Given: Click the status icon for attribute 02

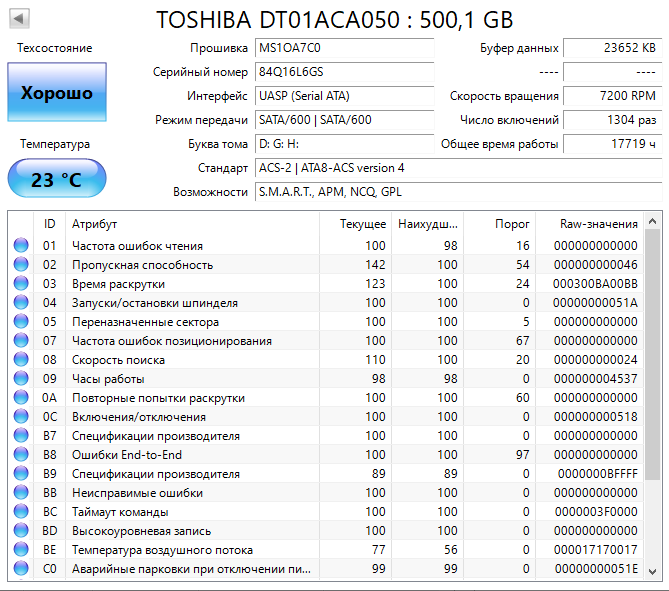Looking at the screenshot, I should (x=21, y=265).
